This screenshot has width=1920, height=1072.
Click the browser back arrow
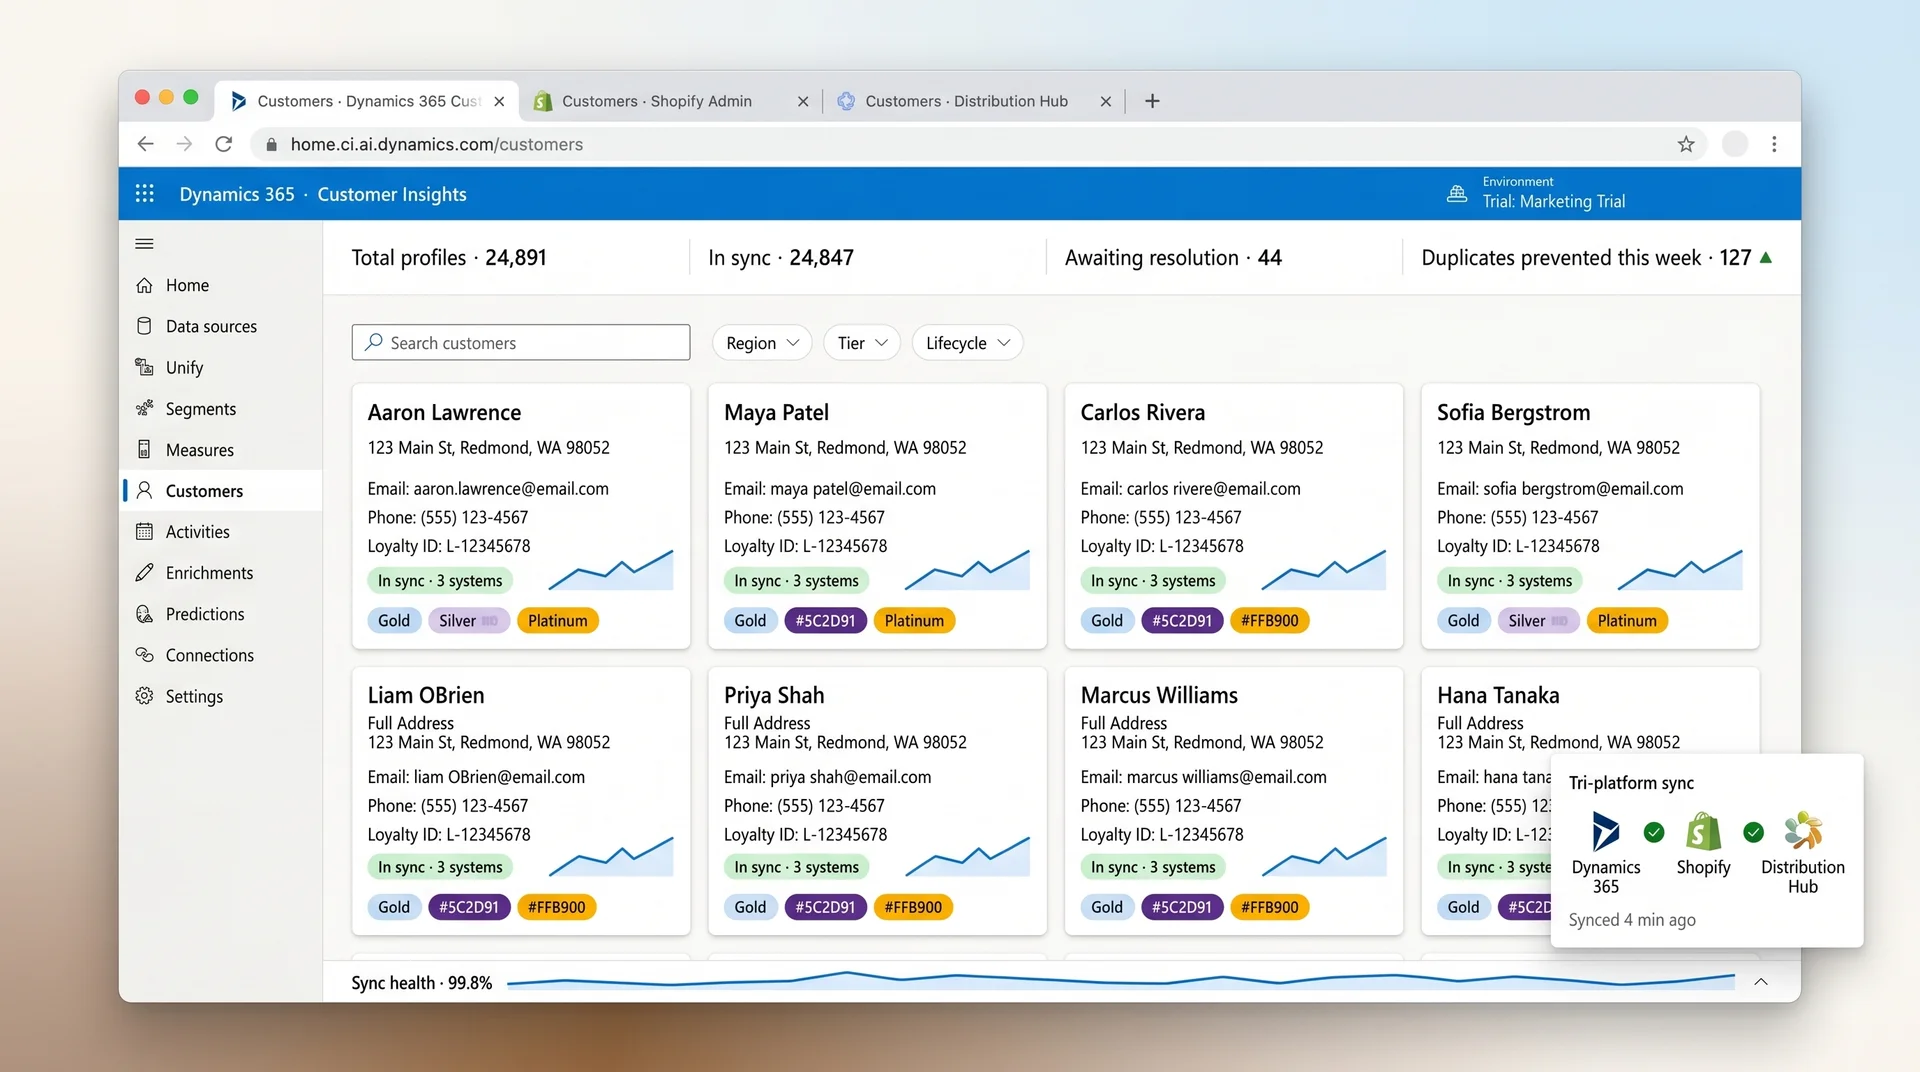pos(146,144)
